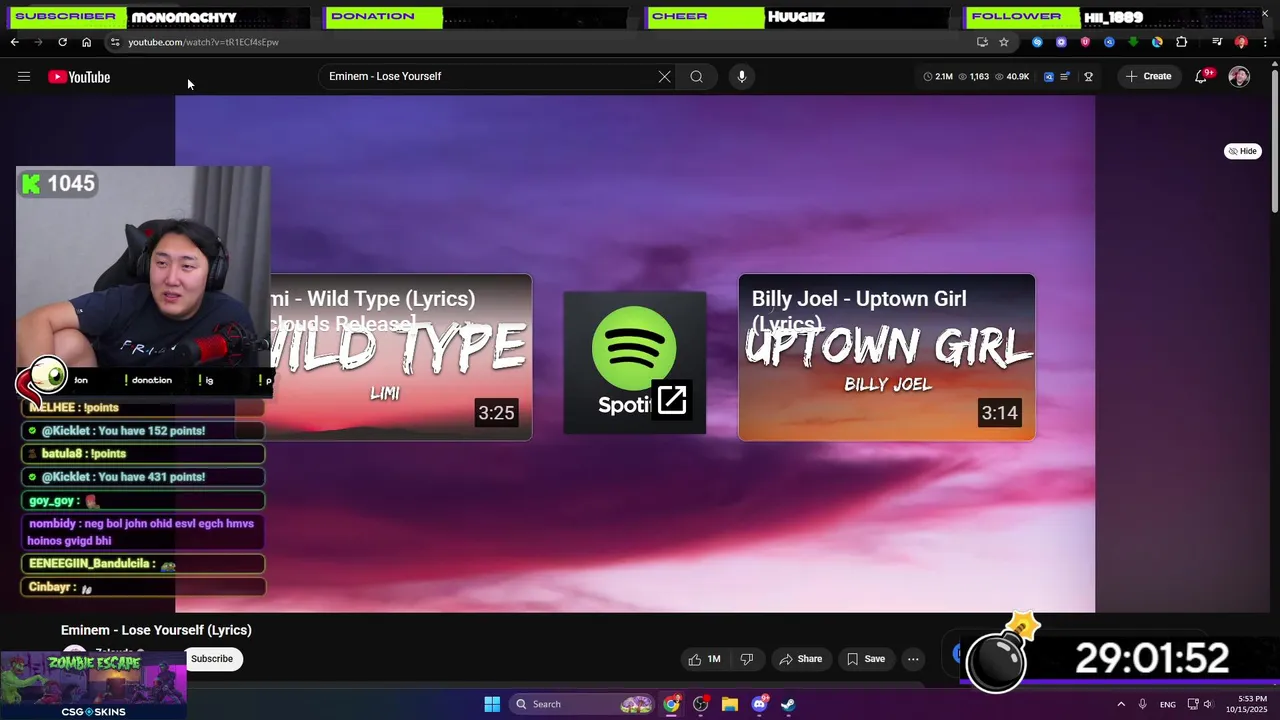Open the Wild Type lyrics end-screen video
Viewport: 1280px width, 720px height.
click(x=401, y=357)
